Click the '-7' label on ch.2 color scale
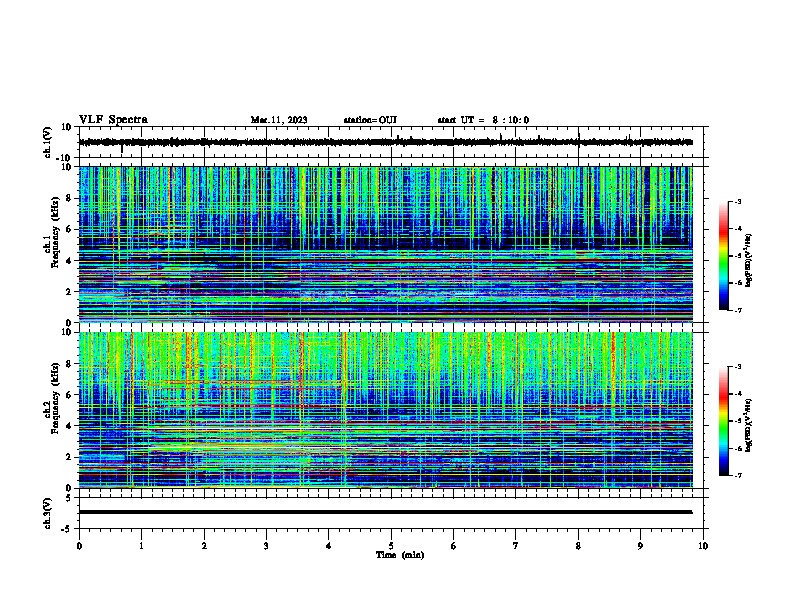 tap(737, 475)
